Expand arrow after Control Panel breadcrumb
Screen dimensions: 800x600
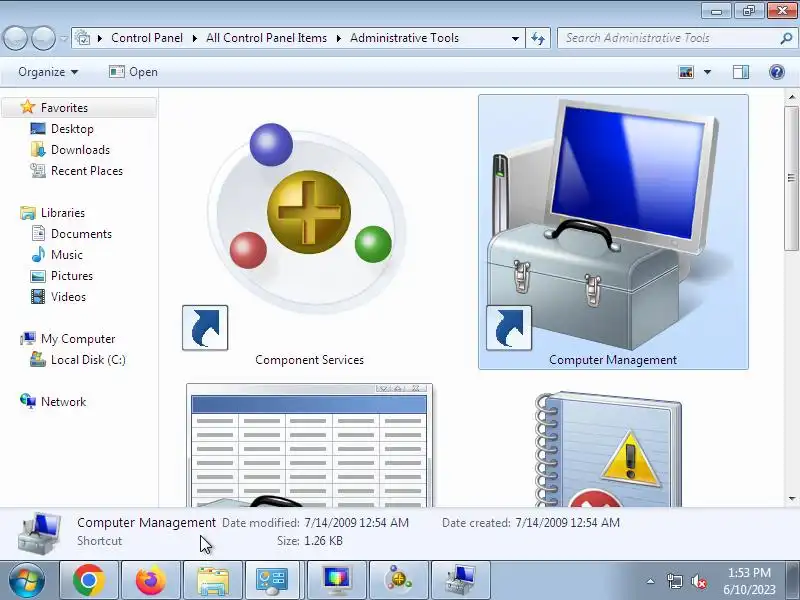click(194, 38)
